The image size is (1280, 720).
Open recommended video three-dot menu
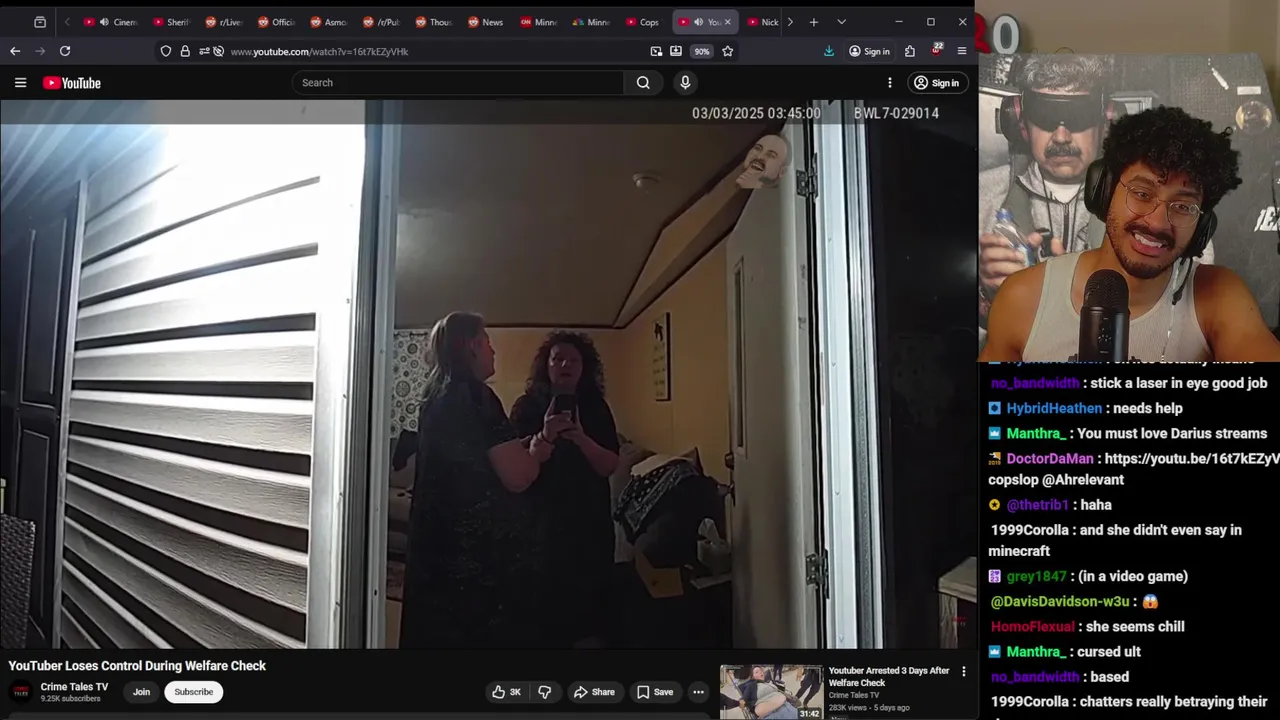click(x=964, y=672)
